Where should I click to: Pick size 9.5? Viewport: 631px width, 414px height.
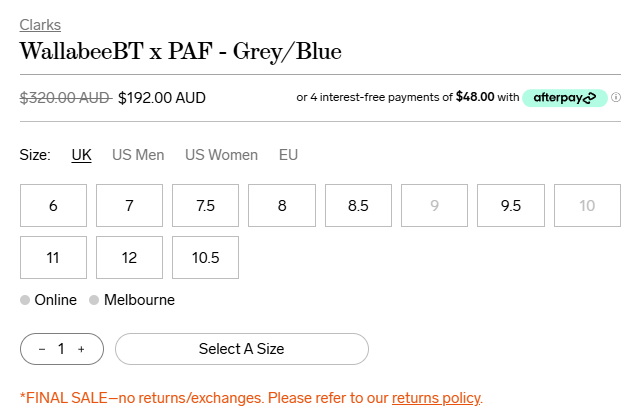[x=511, y=206]
